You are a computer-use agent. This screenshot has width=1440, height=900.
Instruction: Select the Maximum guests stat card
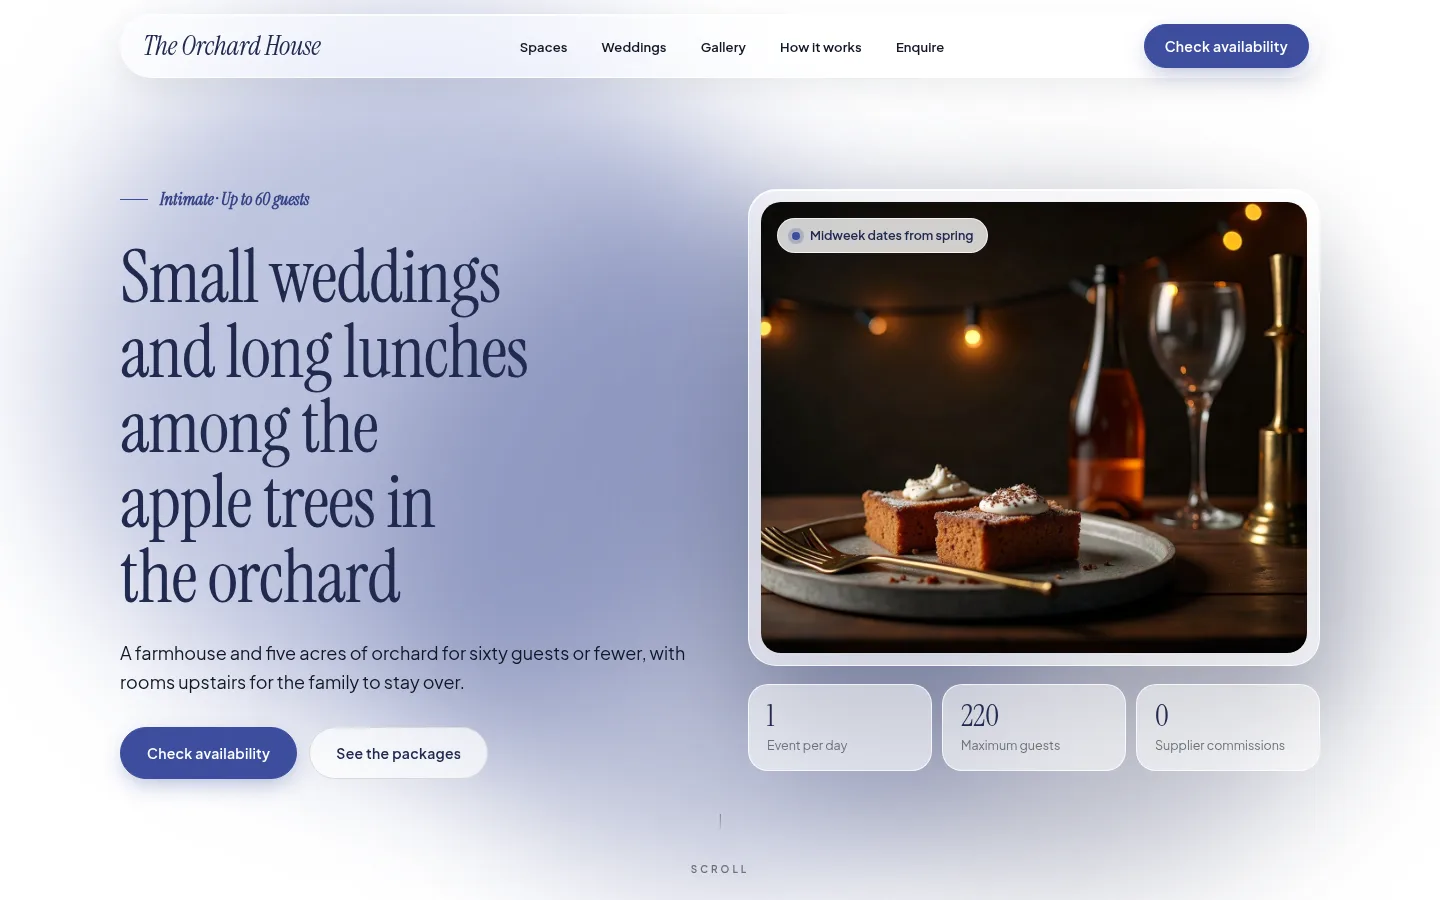1034,727
